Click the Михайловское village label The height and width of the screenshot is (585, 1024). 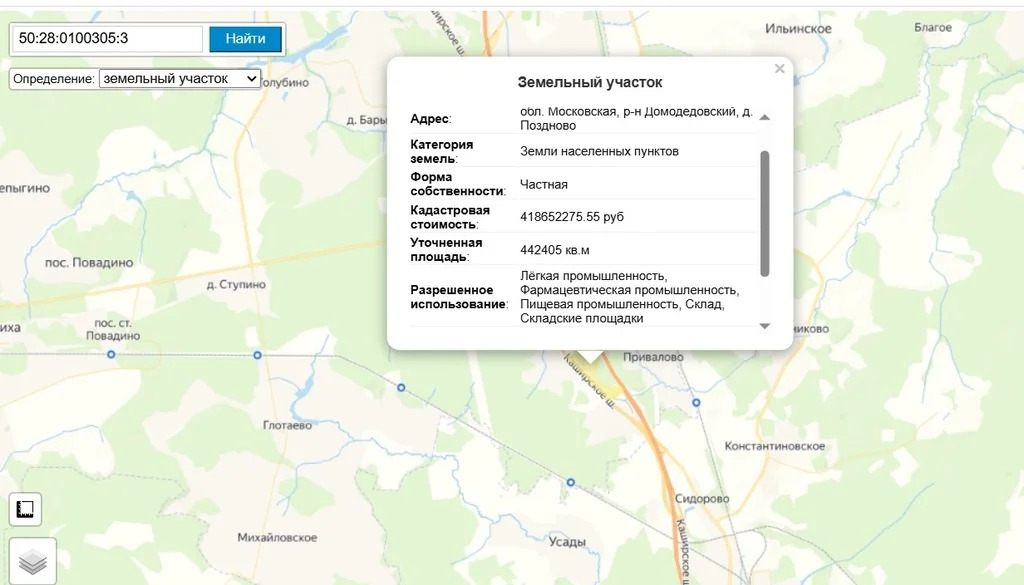coord(277,538)
